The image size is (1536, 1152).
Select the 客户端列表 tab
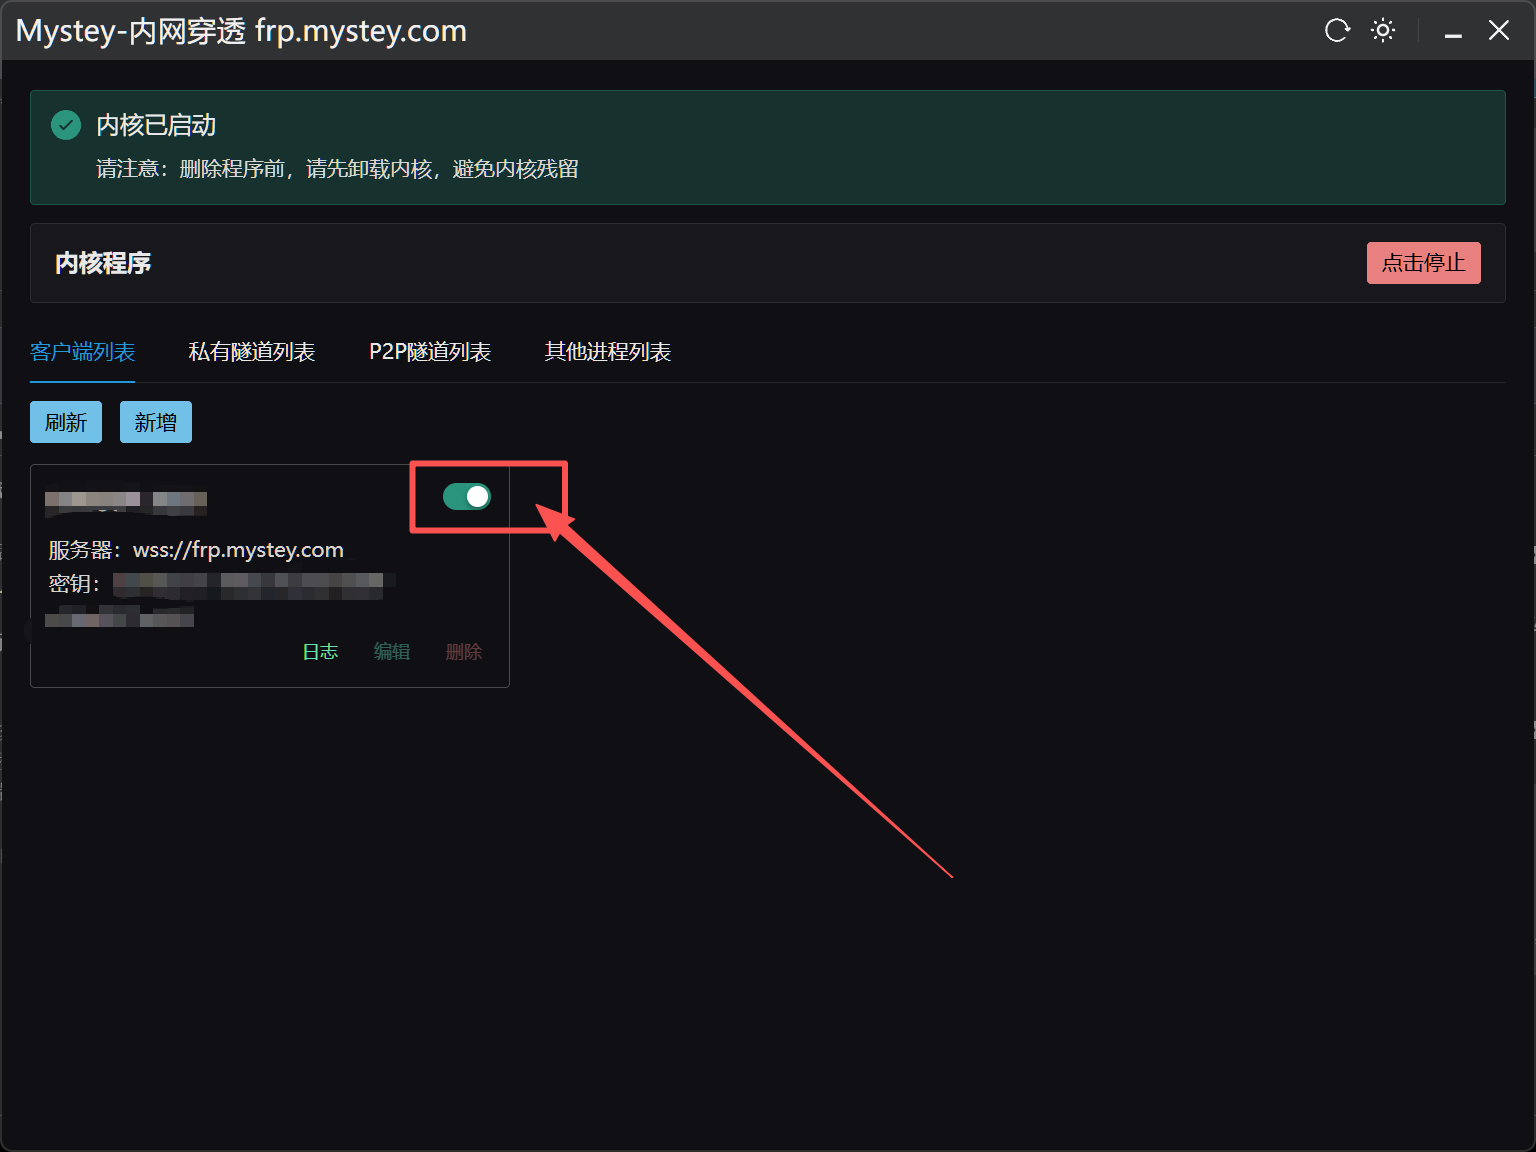pyautogui.click(x=82, y=352)
